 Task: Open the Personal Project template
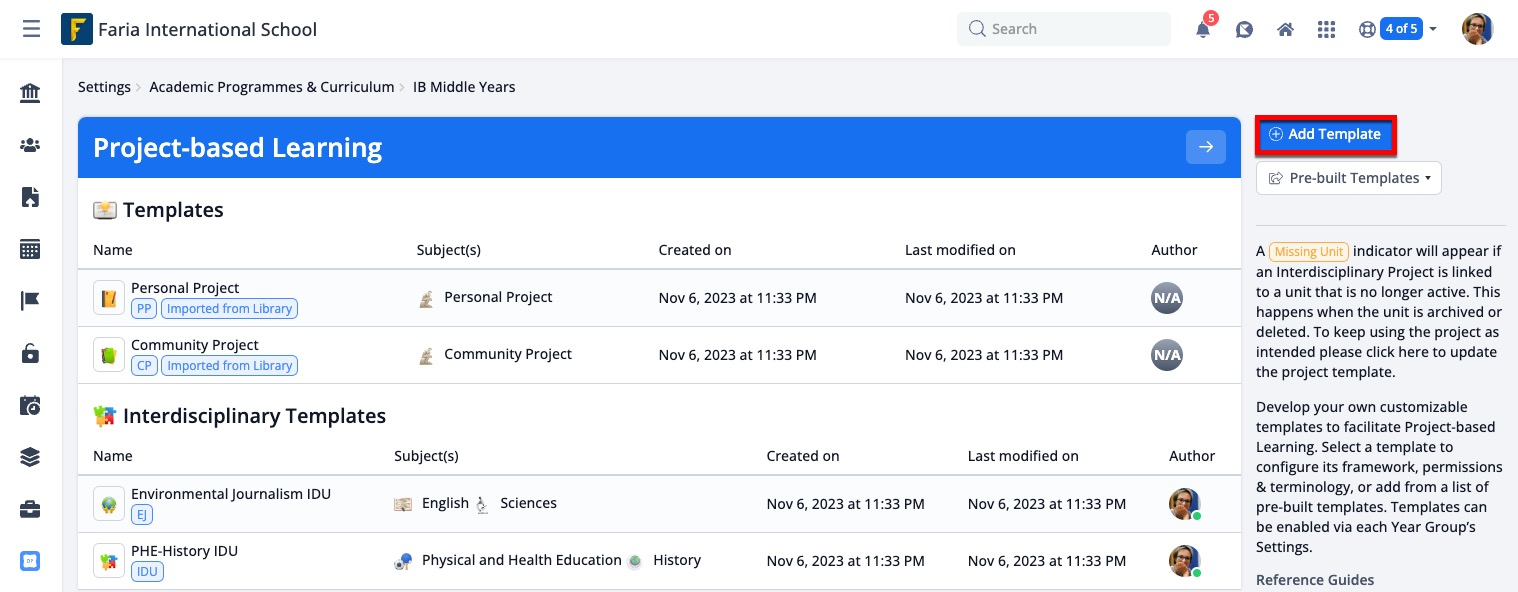(185, 288)
